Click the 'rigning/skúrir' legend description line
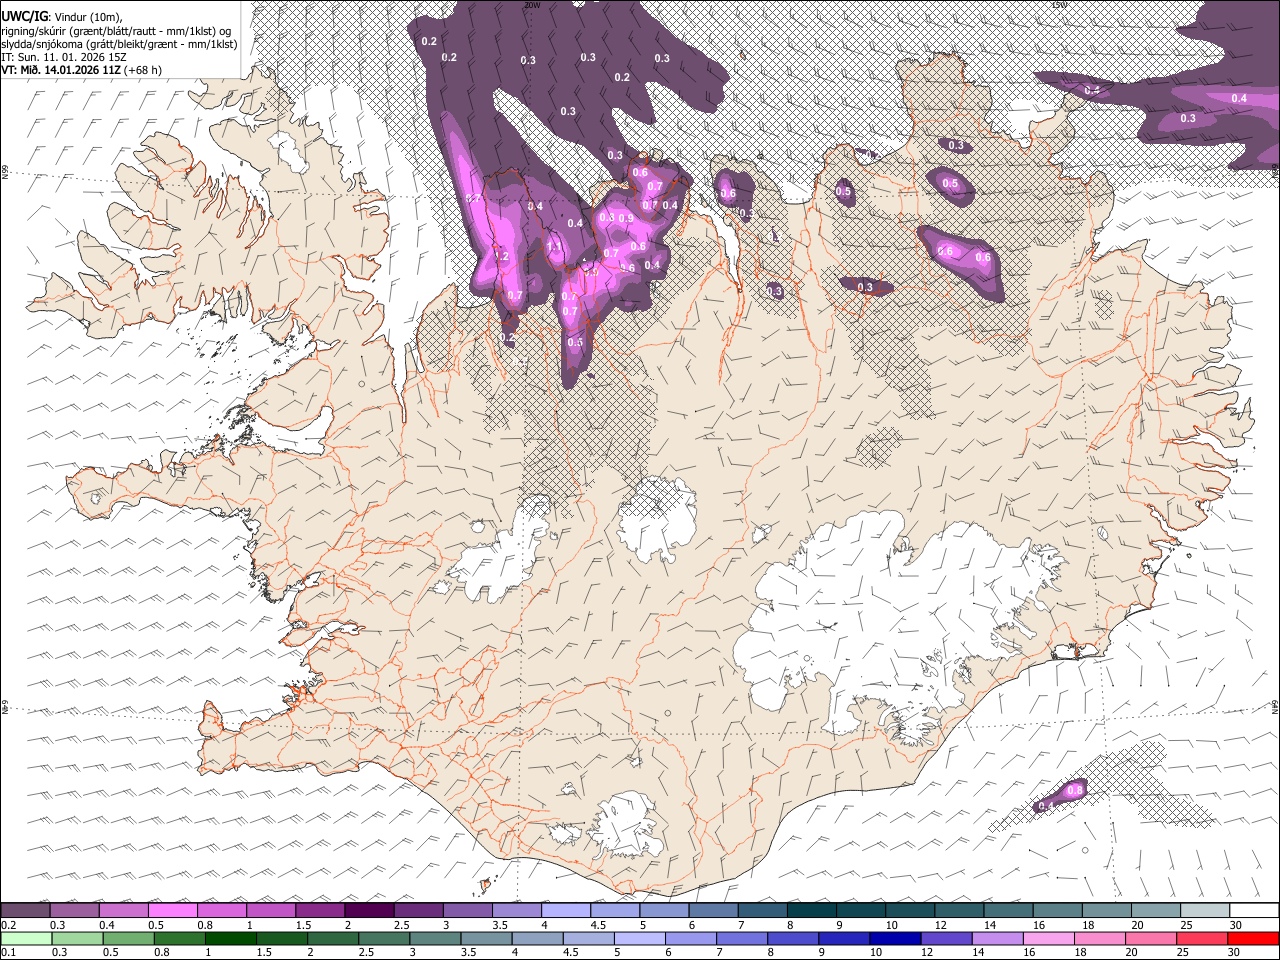Screen dimensions: 1280x960 [x=116, y=31]
